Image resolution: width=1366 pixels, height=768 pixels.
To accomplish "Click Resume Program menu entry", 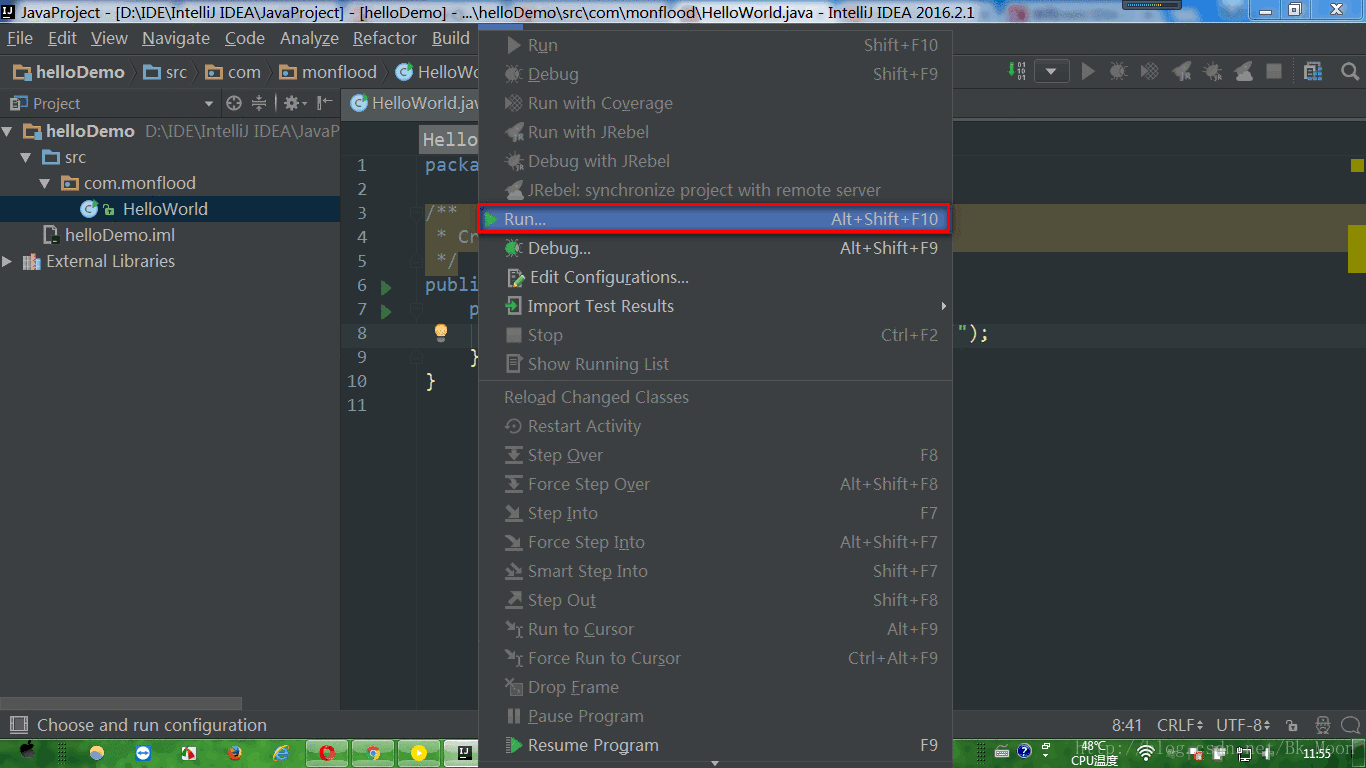I will (715, 745).
